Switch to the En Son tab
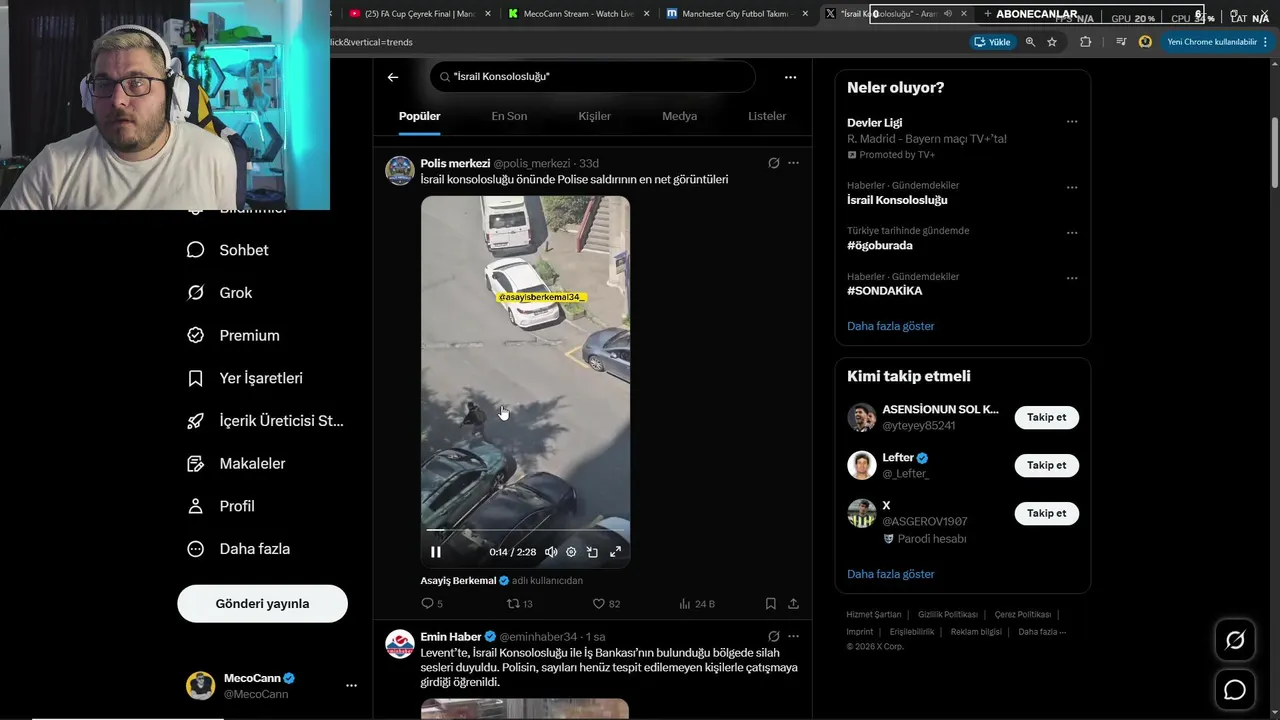The image size is (1280, 720). tap(509, 116)
